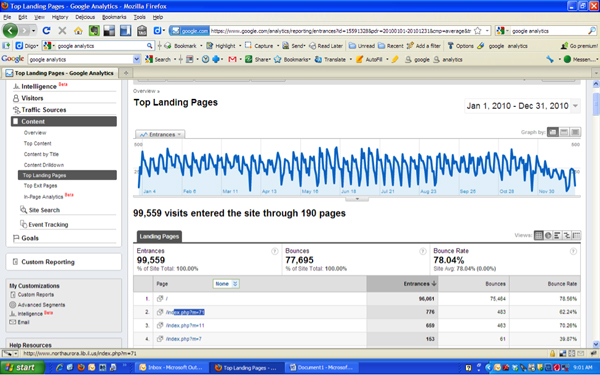Open Content Drilldown report
The height and width of the screenshot is (375, 600).
44,165
